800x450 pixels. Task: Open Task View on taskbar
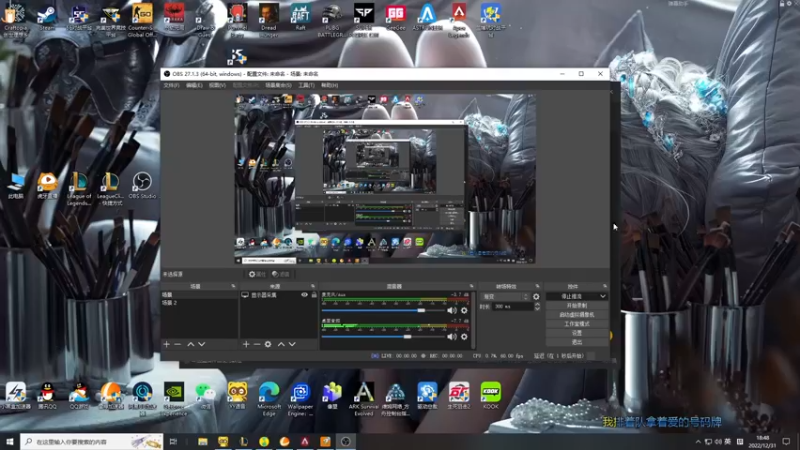point(173,441)
